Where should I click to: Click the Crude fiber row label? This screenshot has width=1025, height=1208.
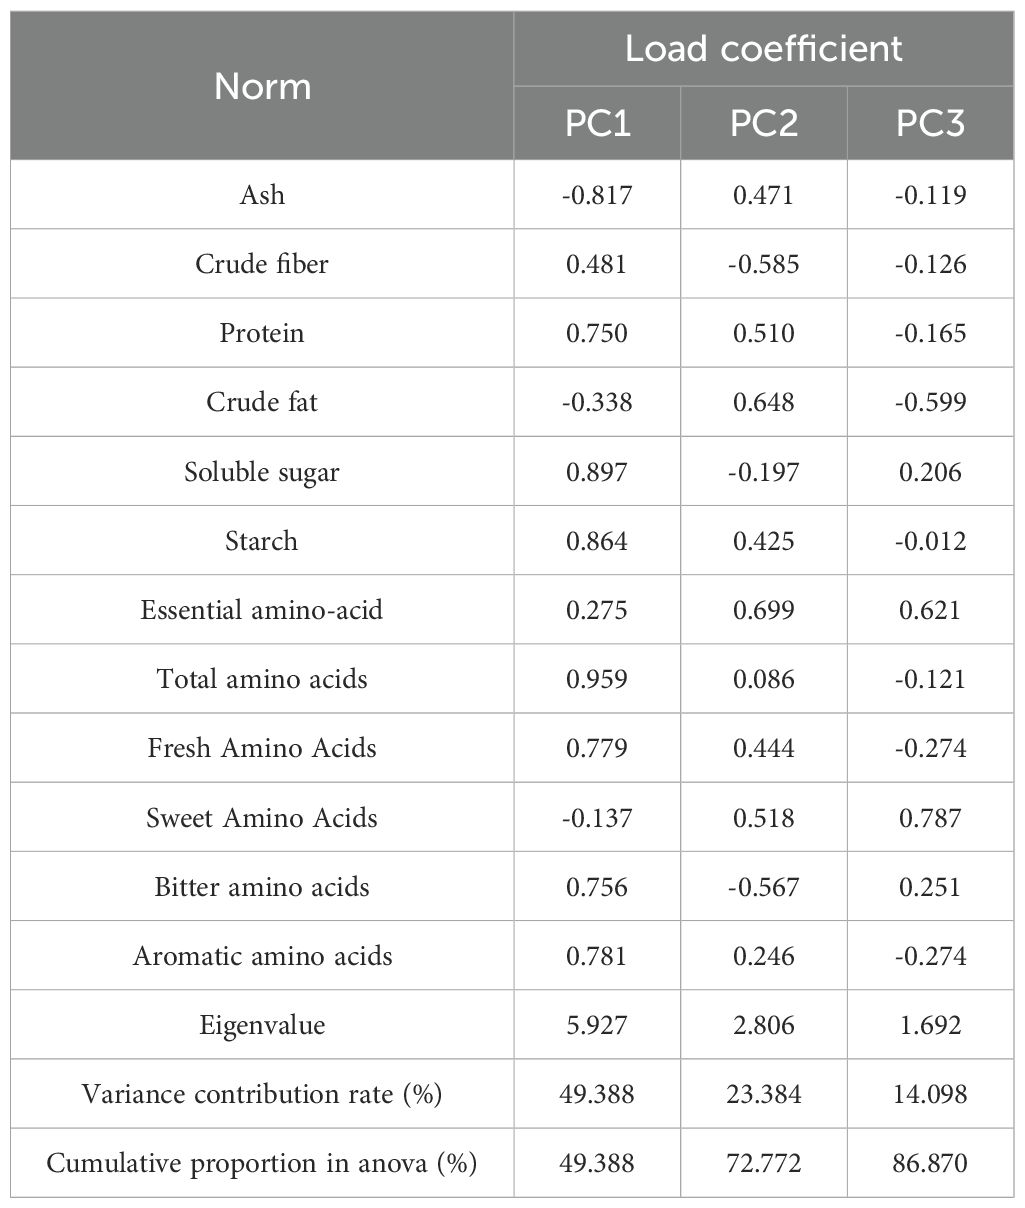pyautogui.click(x=262, y=264)
